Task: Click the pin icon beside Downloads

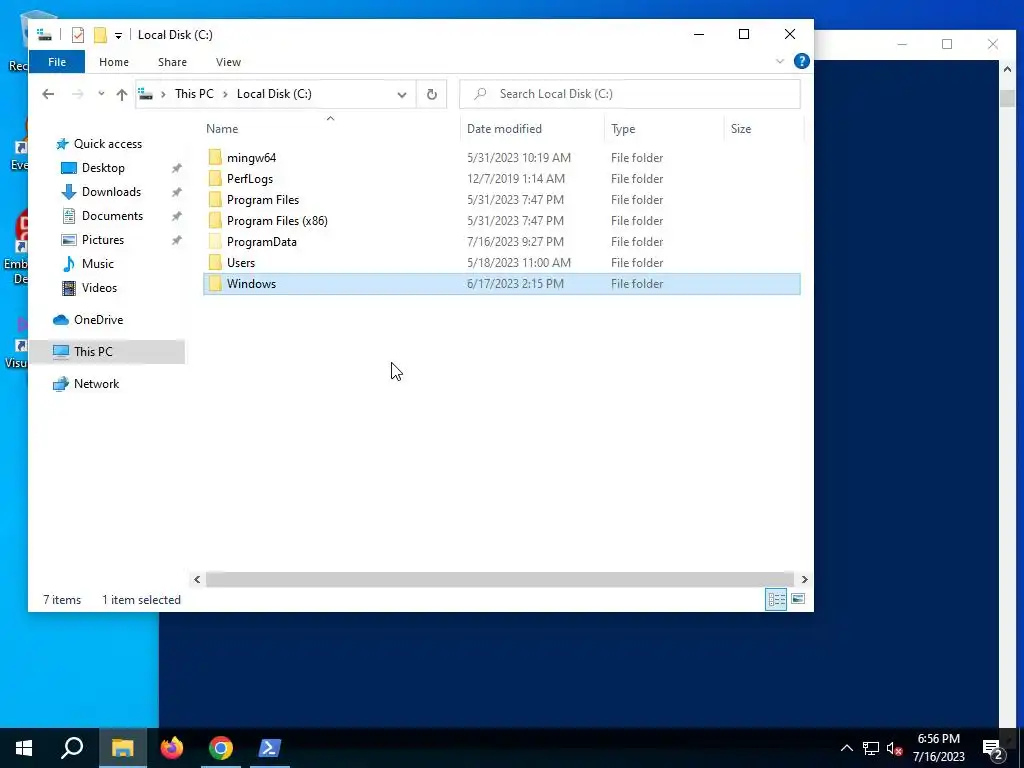Action: pyautogui.click(x=176, y=192)
